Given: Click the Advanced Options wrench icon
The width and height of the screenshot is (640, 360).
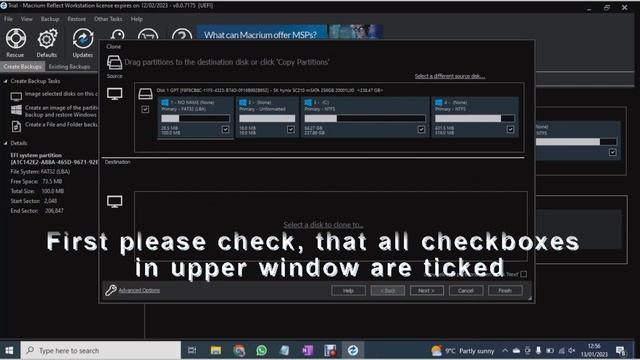Looking at the screenshot, I should pos(111,290).
